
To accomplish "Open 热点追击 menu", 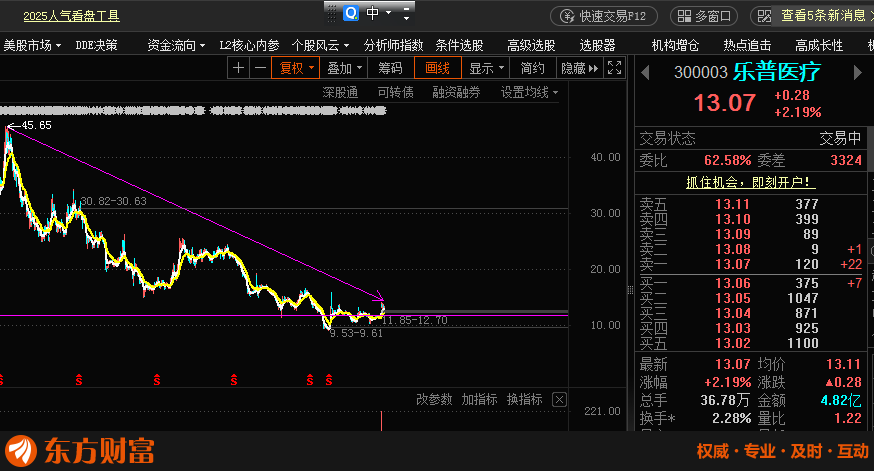I will coord(747,45).
